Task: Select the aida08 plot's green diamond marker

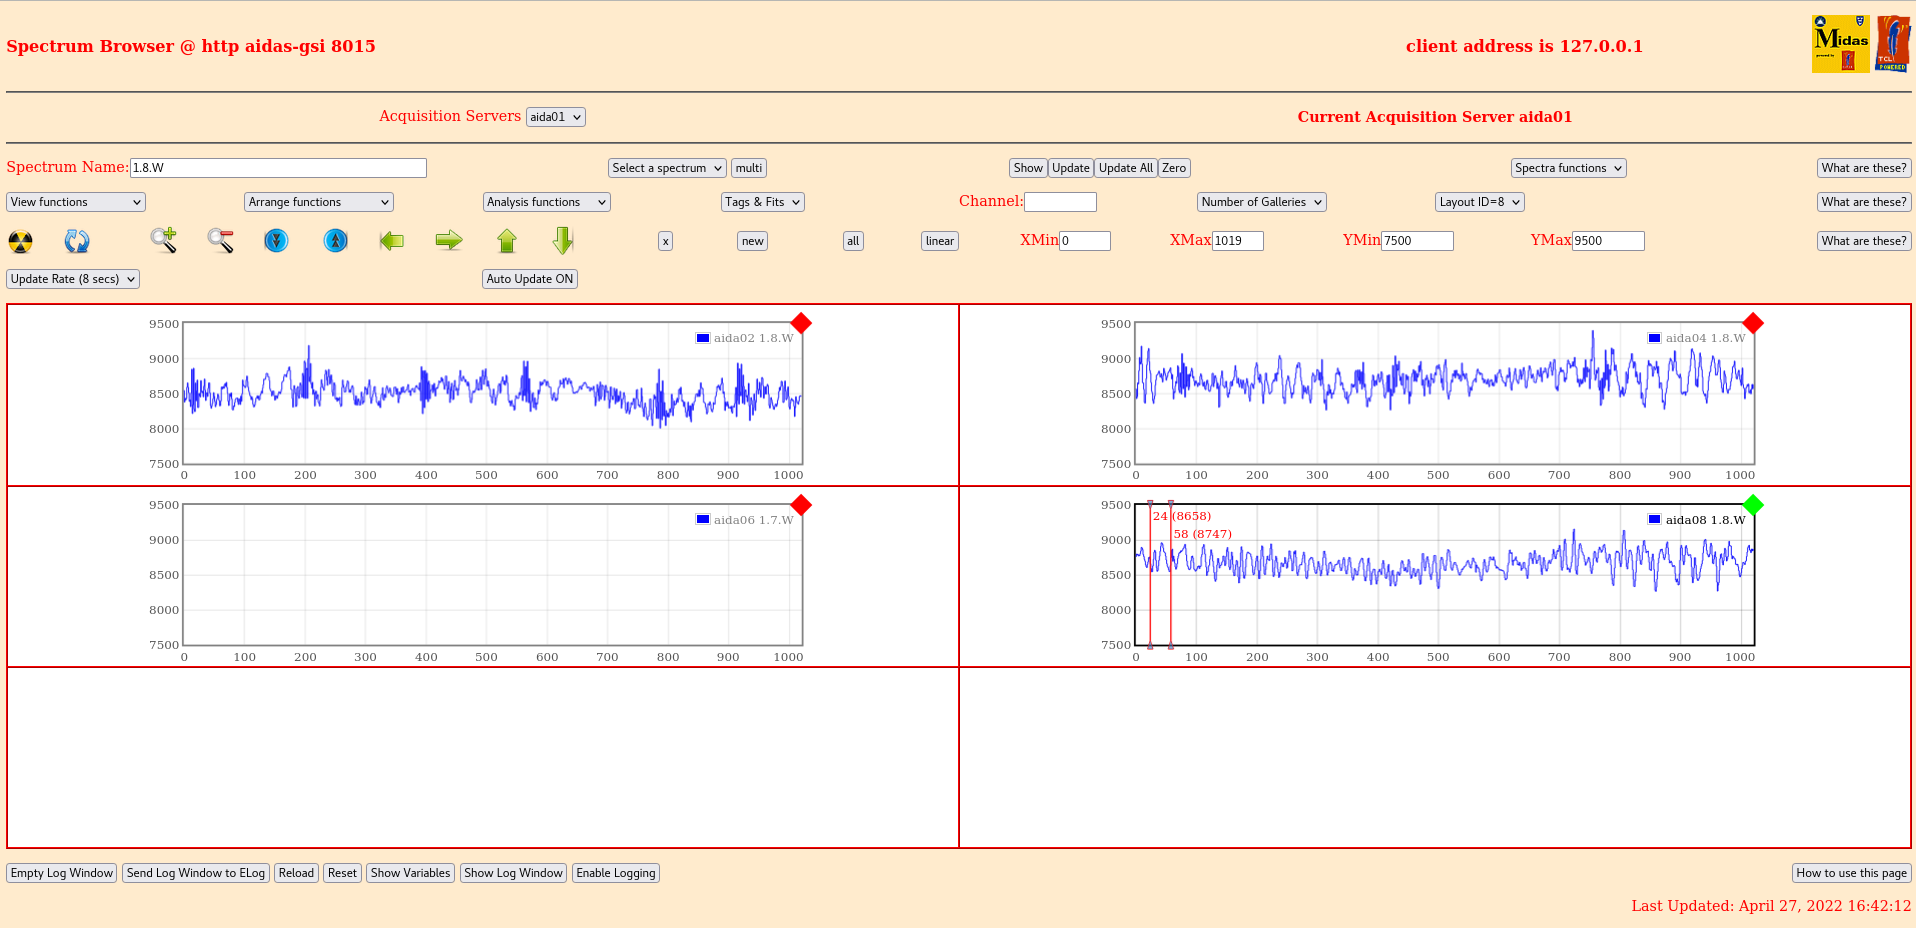Action: click(x=1753, y=505)
